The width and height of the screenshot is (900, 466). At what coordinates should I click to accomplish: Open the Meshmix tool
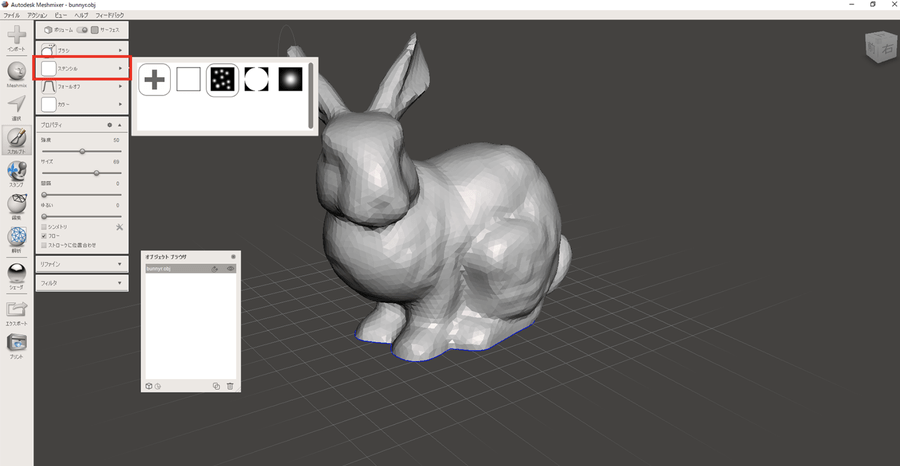click(x=16, y=73)
